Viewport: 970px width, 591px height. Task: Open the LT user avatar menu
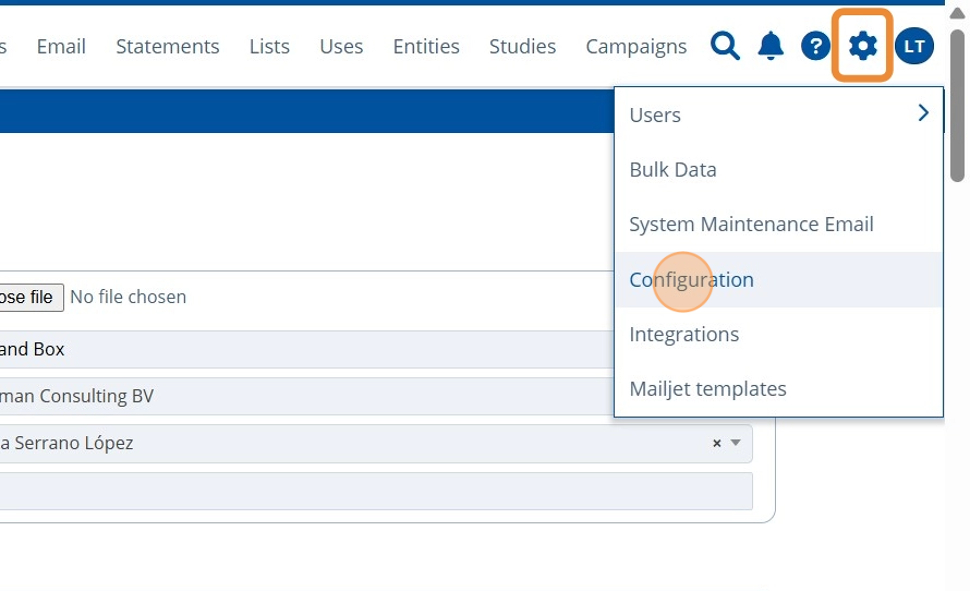pyautogui.click(x=914, y=46)
